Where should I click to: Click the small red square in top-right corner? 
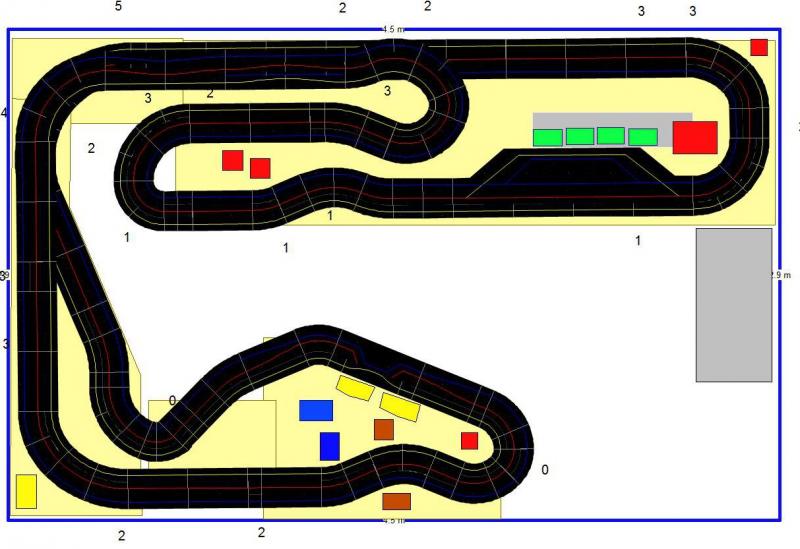point(759,47)
